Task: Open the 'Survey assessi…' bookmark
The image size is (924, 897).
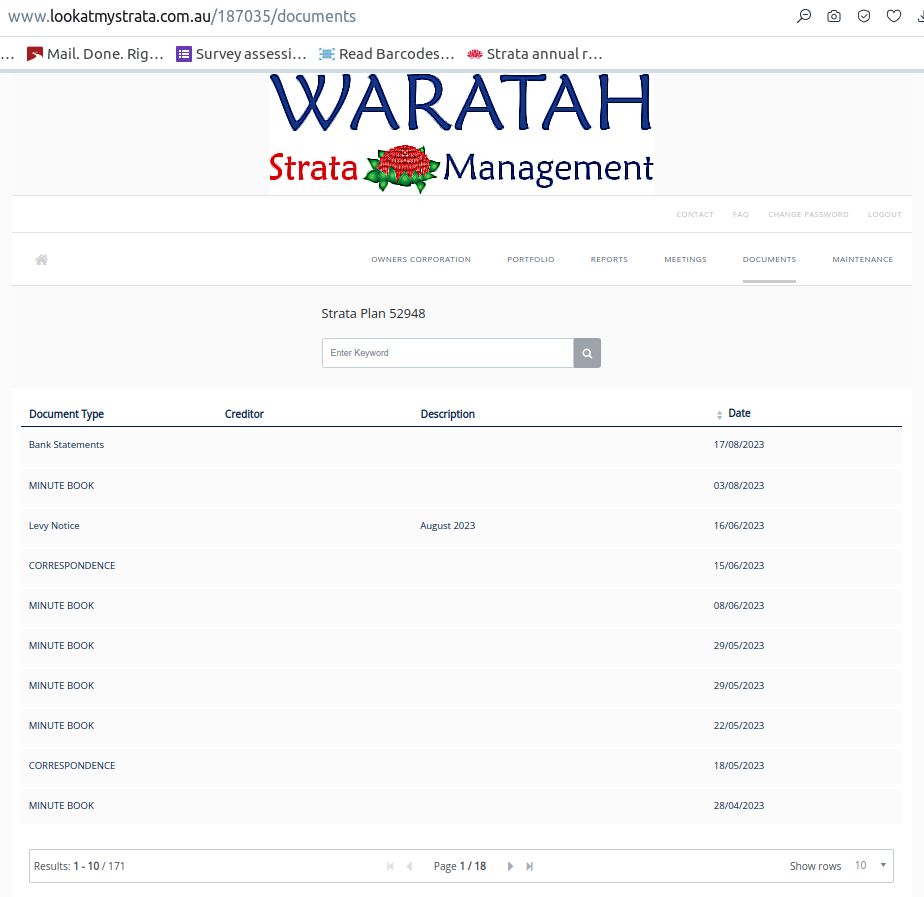Action: (242, 54)
